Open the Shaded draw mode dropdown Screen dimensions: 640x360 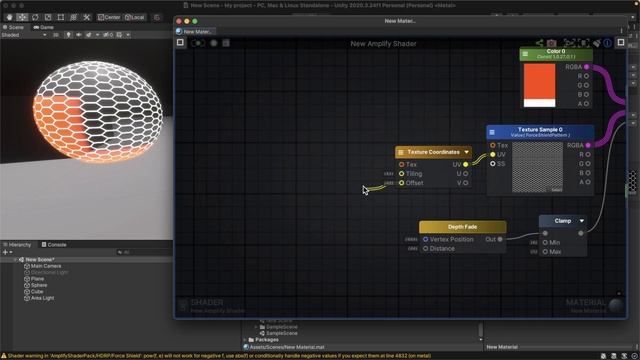(x=24, y=35)
